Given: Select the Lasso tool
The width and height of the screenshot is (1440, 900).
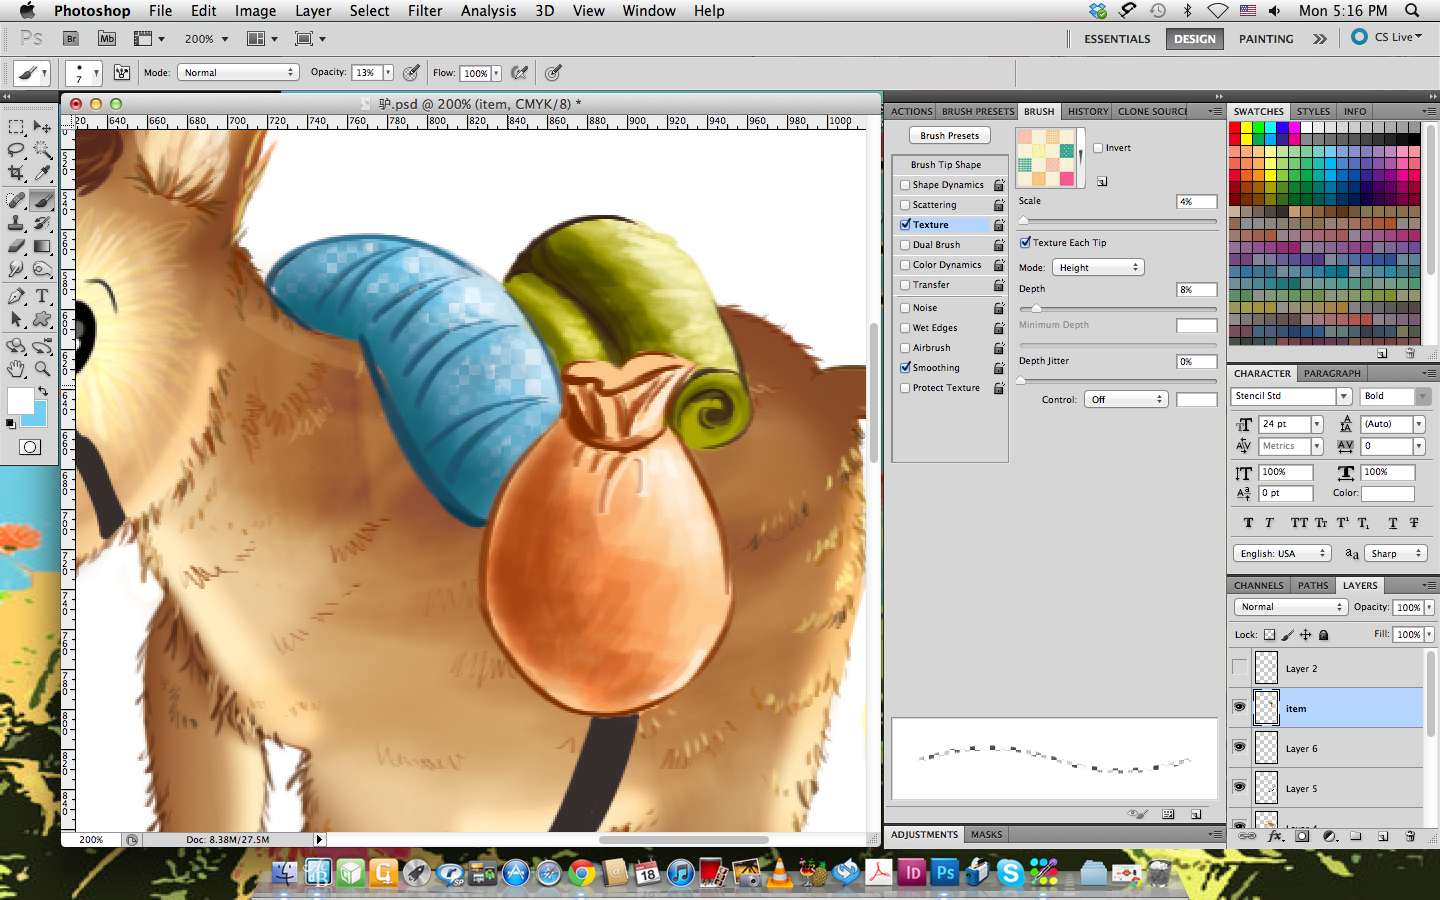Looking at the screenshot, I should pos(16,150).
